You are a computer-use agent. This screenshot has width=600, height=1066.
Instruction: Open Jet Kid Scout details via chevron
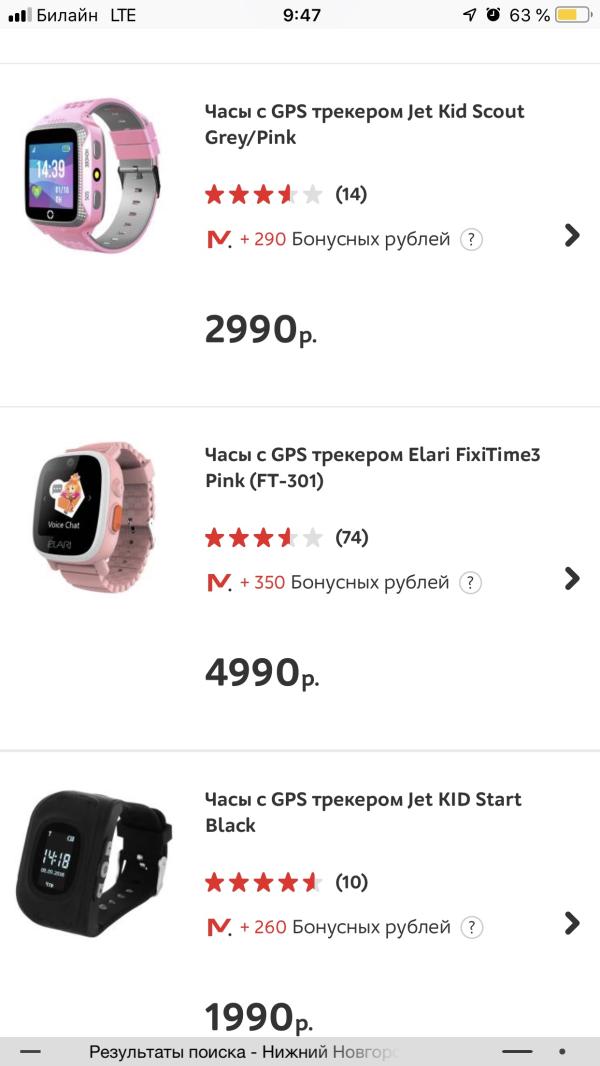click(x=572, y=235)
